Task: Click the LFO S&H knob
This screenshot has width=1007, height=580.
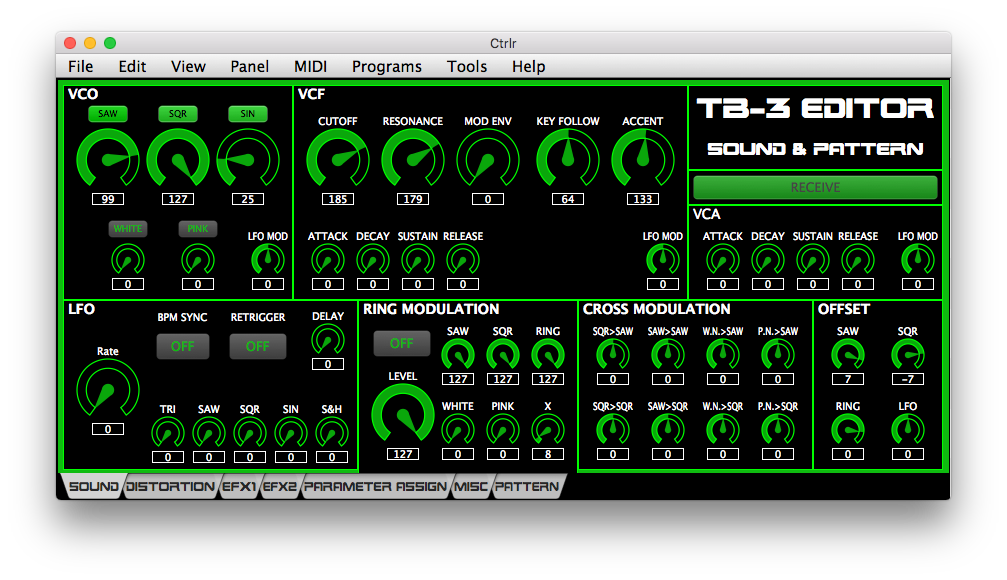Action: tap(332, 433)
